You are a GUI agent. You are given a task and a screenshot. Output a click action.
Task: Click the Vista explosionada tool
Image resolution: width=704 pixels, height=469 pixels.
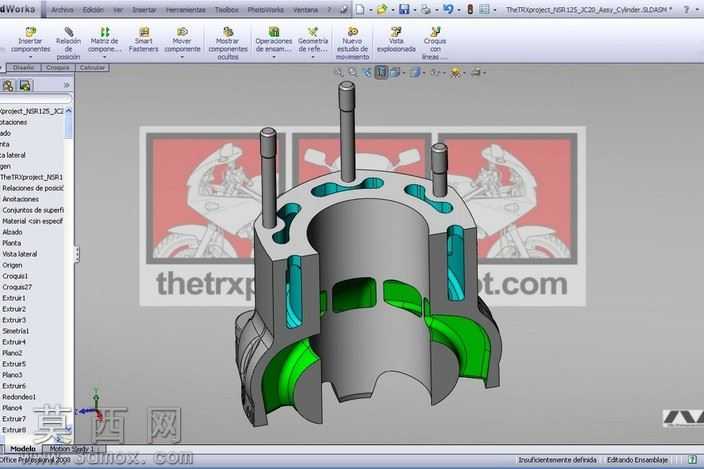coord(396,40)
